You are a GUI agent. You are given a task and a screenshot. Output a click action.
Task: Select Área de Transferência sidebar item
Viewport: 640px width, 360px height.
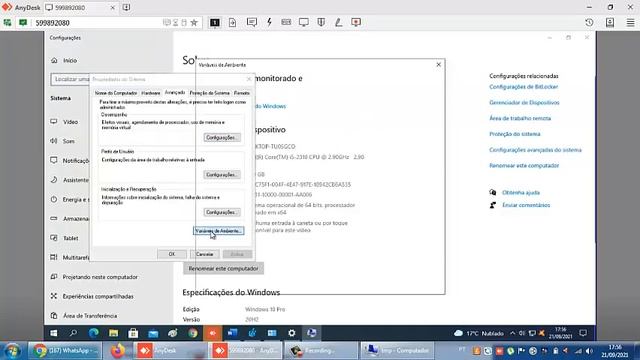click(x=90, y=316)
